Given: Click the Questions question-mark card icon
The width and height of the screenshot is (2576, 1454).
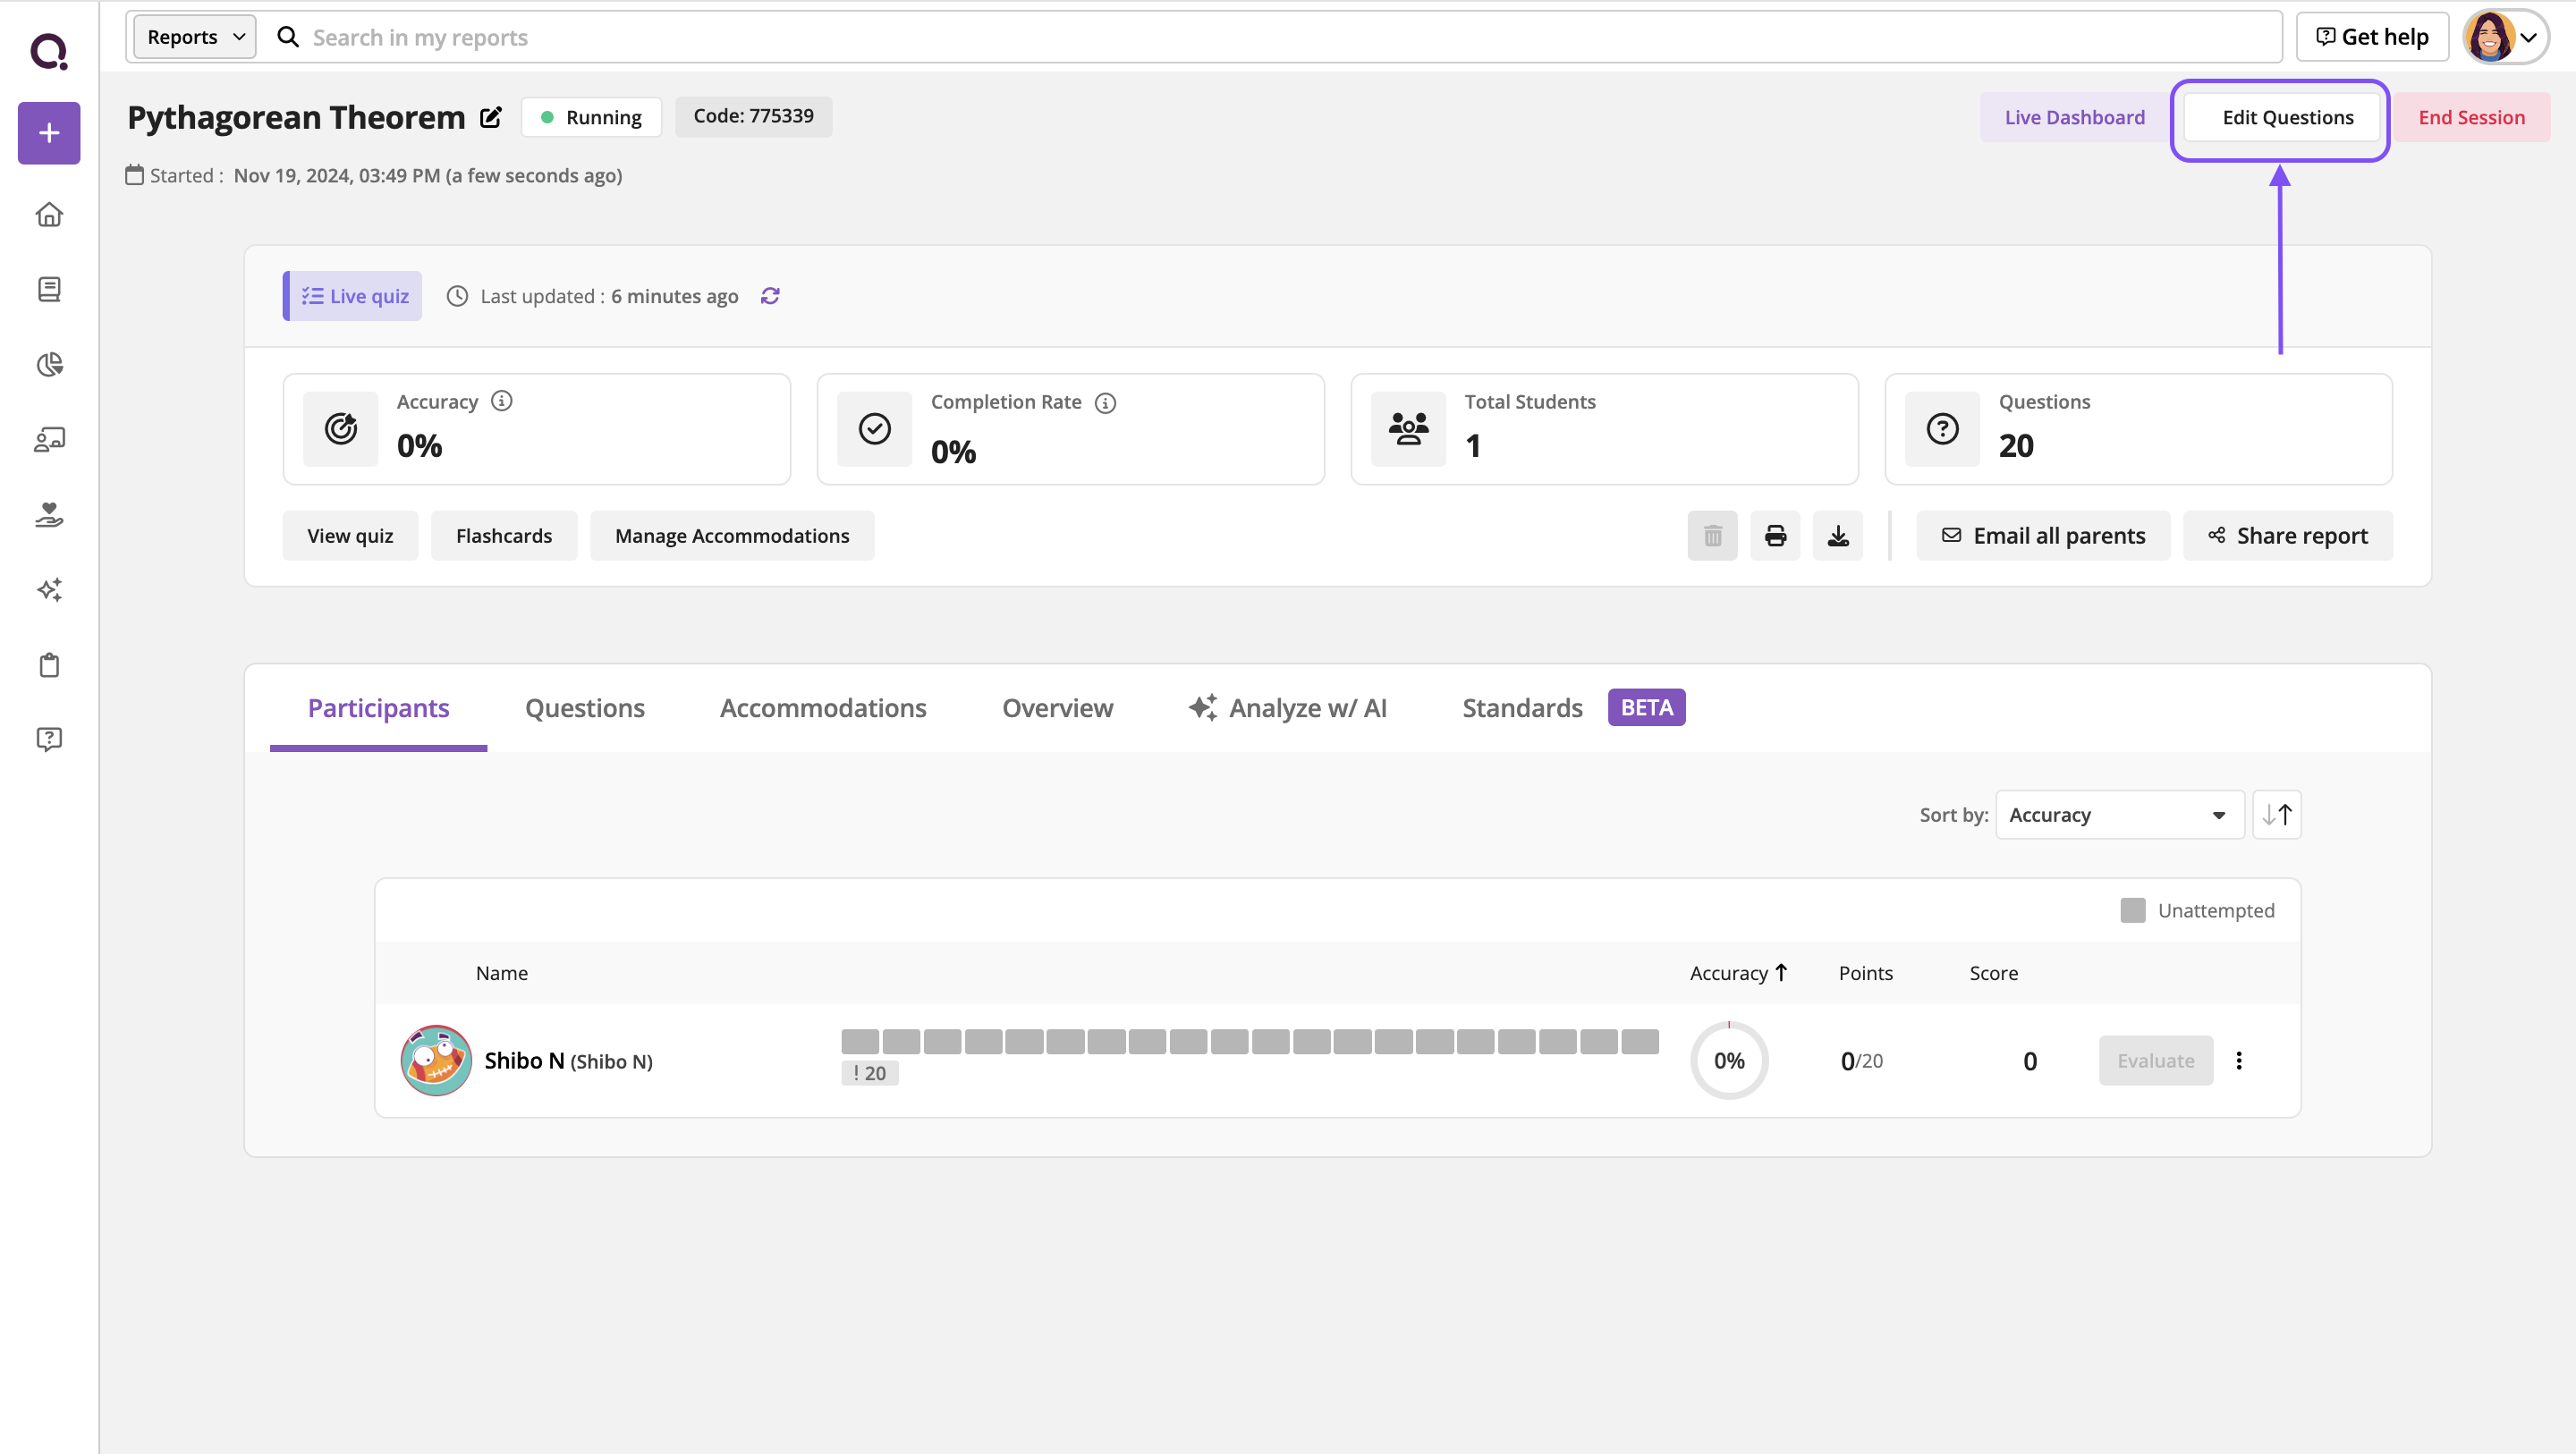Looking at the screenshot, I should (1943, 429).
